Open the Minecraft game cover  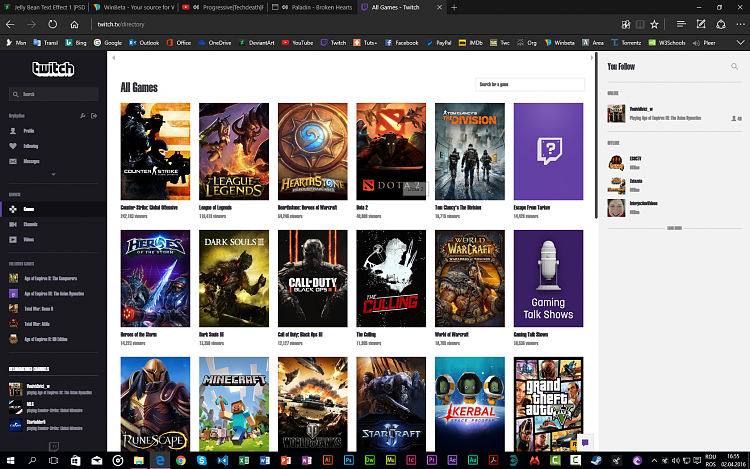click(234, 404)
